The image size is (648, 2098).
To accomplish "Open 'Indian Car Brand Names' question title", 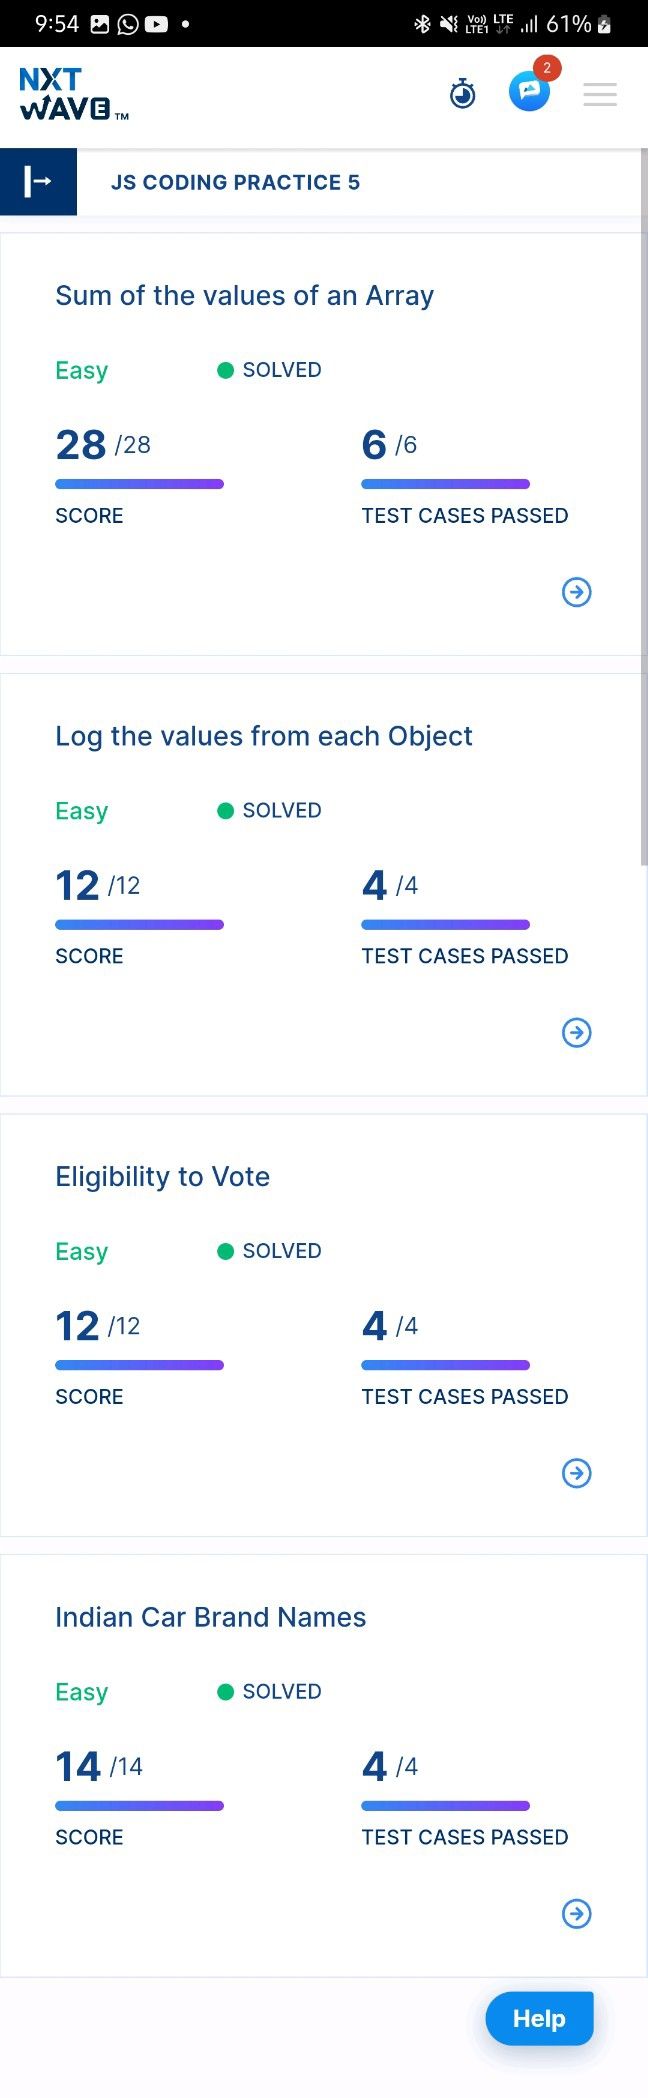I will [x=211, y=1617].
